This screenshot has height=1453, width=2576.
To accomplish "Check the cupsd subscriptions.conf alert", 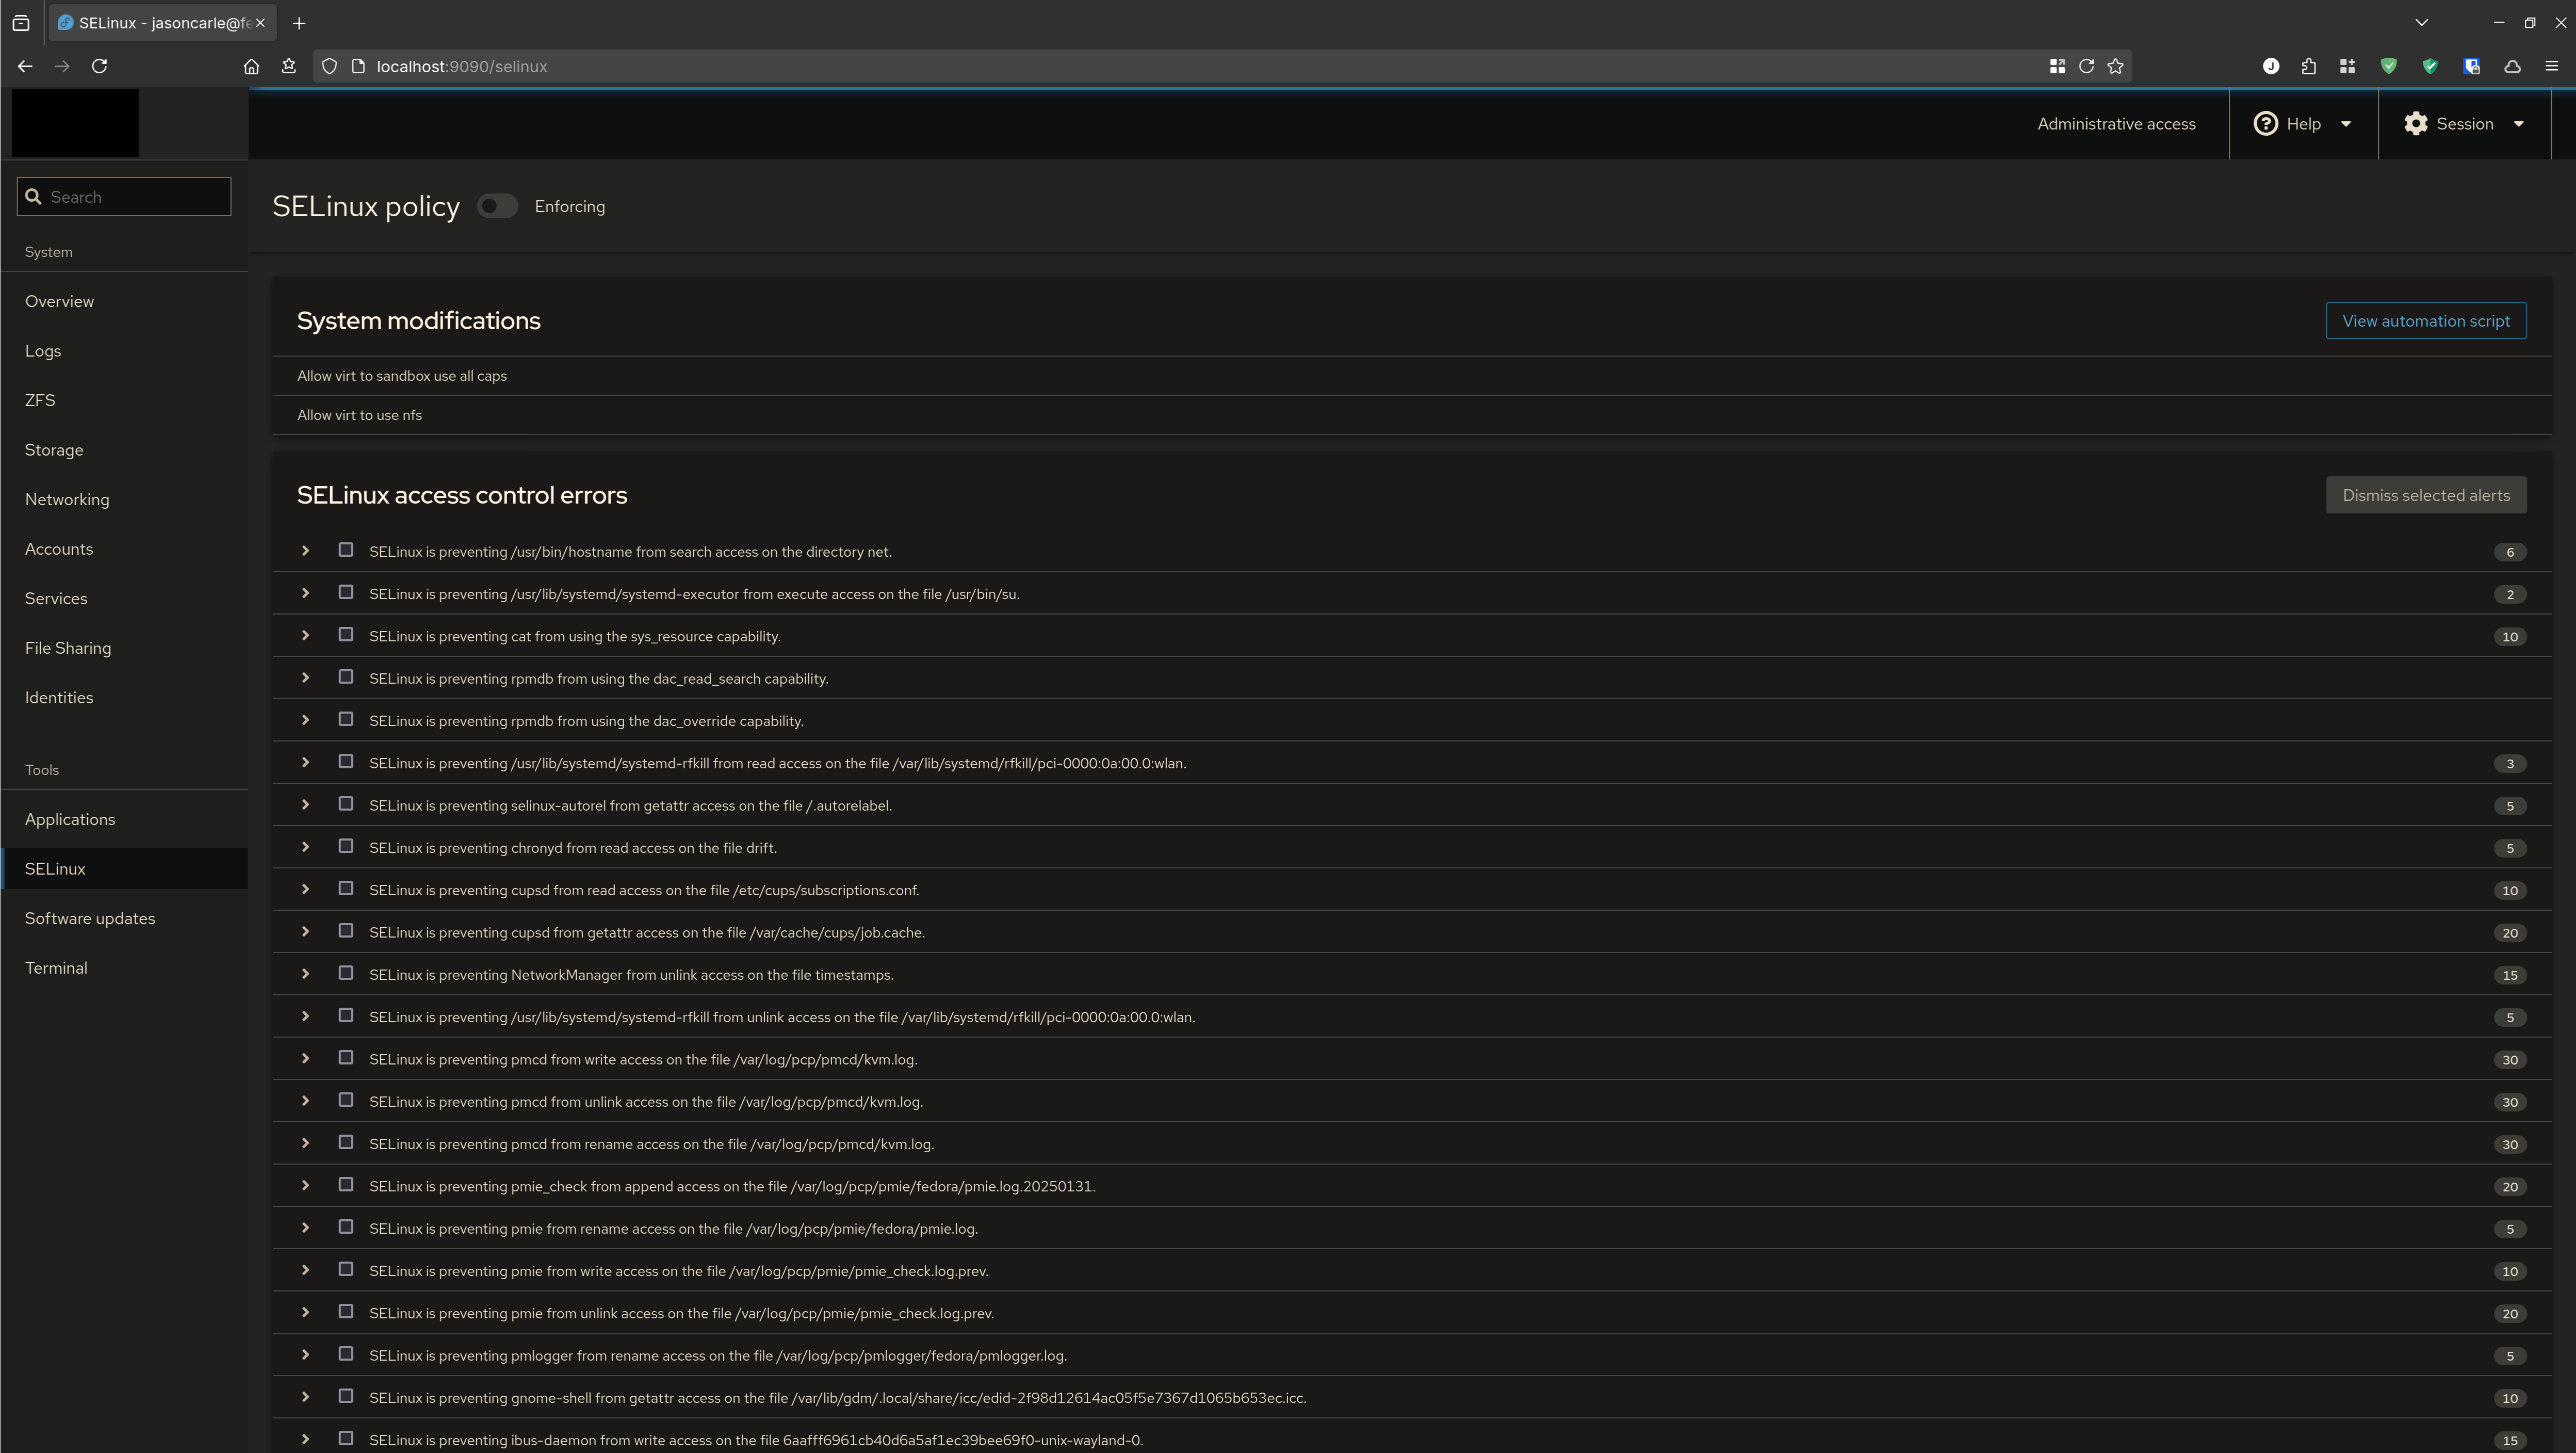I will click(x=346, y=888).
